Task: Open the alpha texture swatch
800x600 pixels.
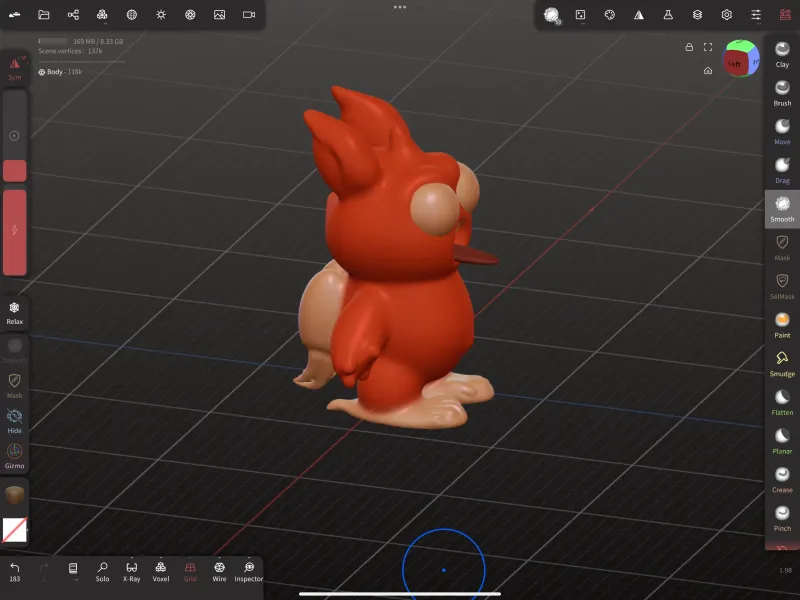Action: (14, 530)
